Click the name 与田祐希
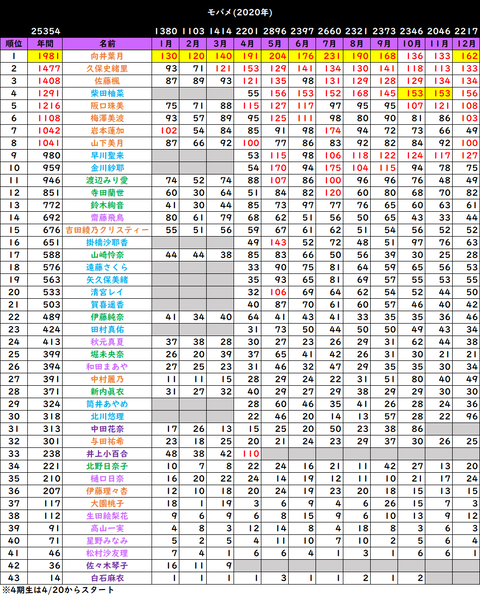This screenshot has height=597, width=480. click(107, 441)
